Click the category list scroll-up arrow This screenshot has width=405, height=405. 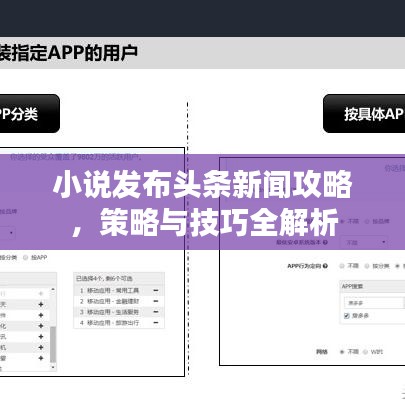tap(53, 290)
